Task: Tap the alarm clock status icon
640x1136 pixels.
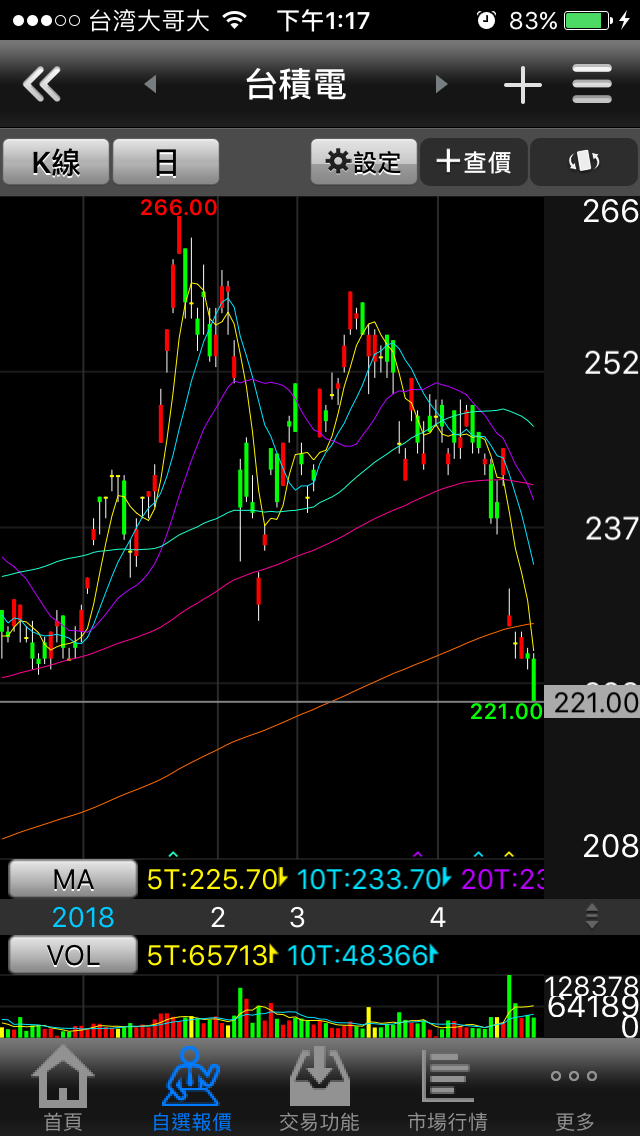Action: click(486, 20)
